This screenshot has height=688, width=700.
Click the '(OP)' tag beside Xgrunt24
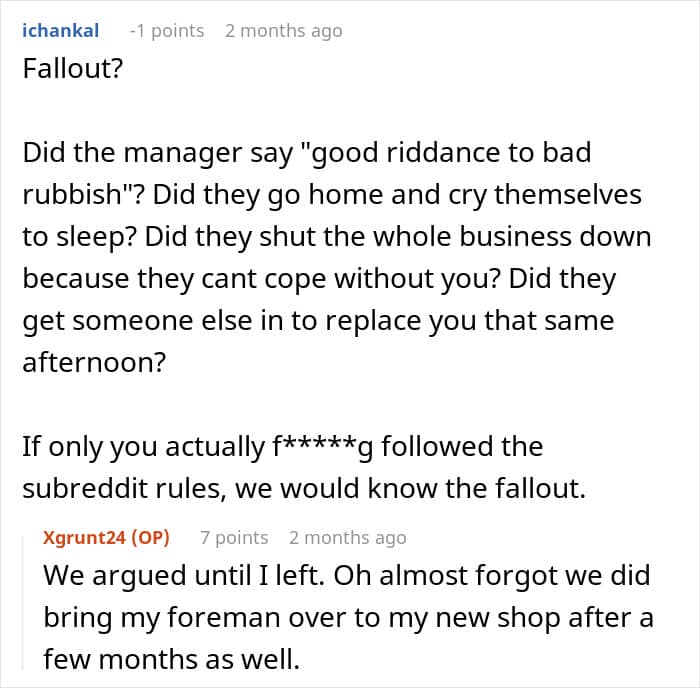[148, 537]
